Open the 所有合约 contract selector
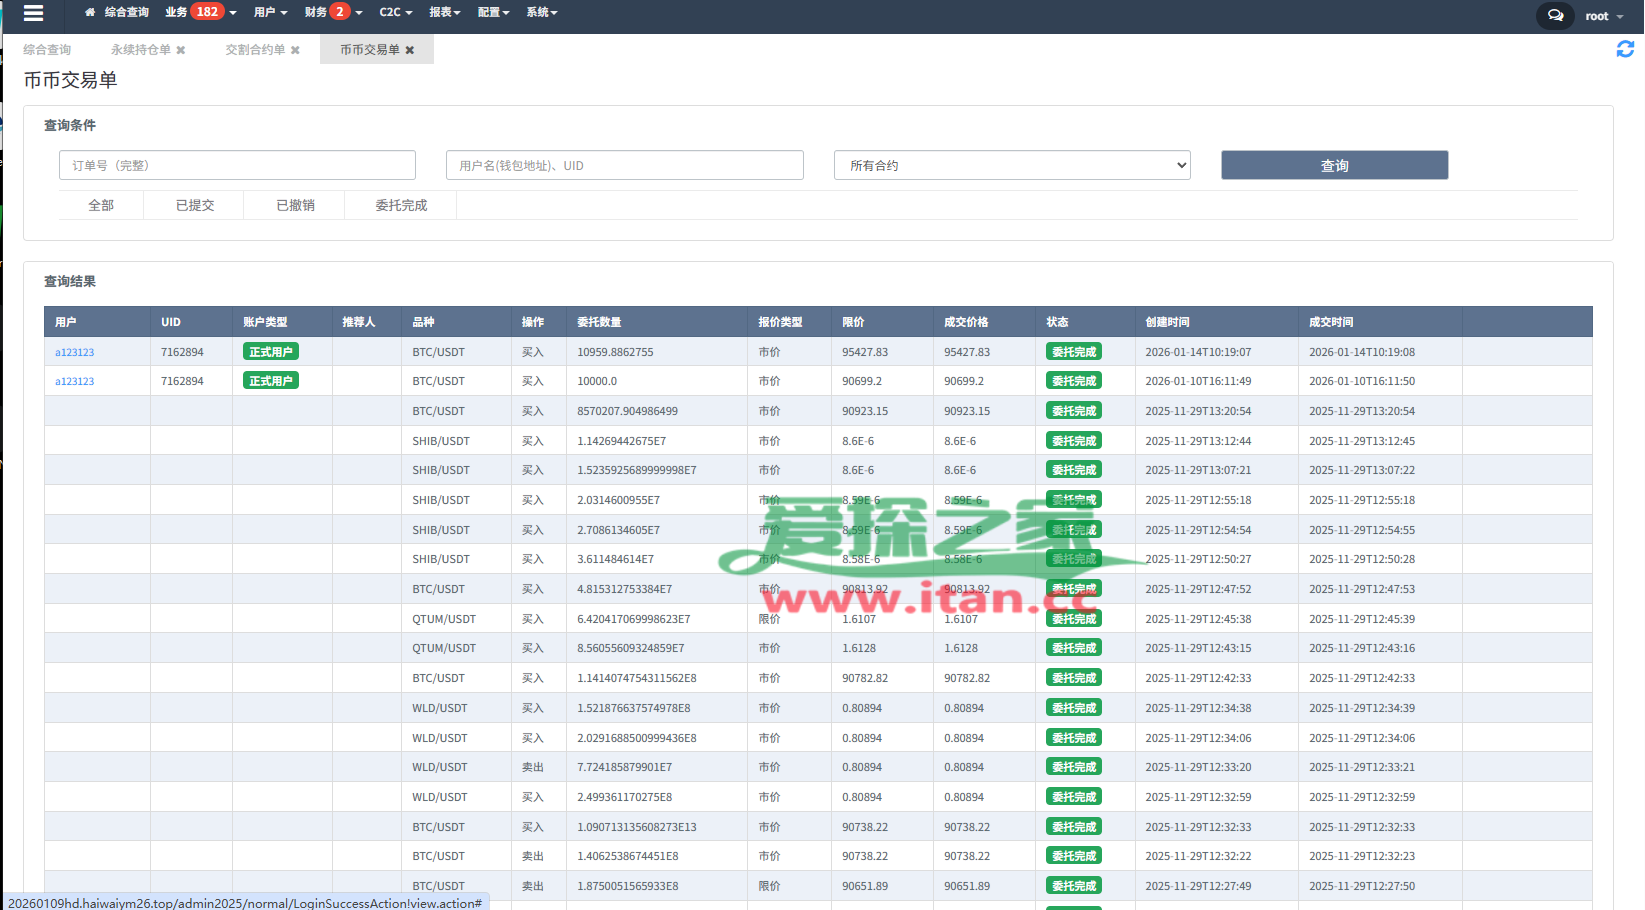This screenshot has height=910, width=1645. coord(1011,165)
